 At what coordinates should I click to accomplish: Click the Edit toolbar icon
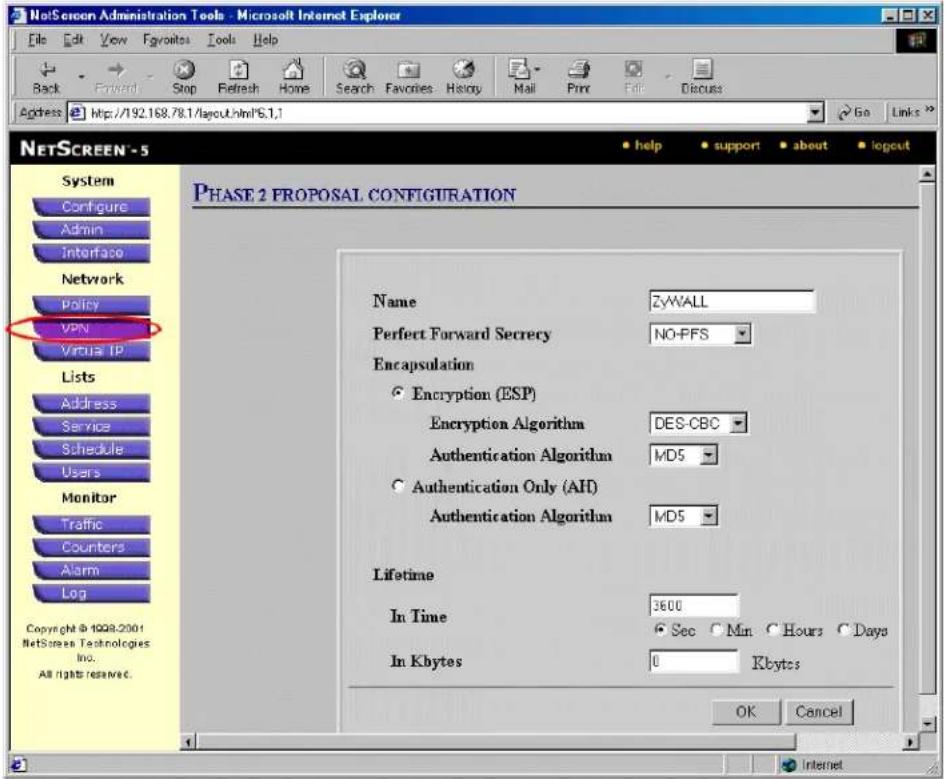pyautogui.click(x=633, y=69)
